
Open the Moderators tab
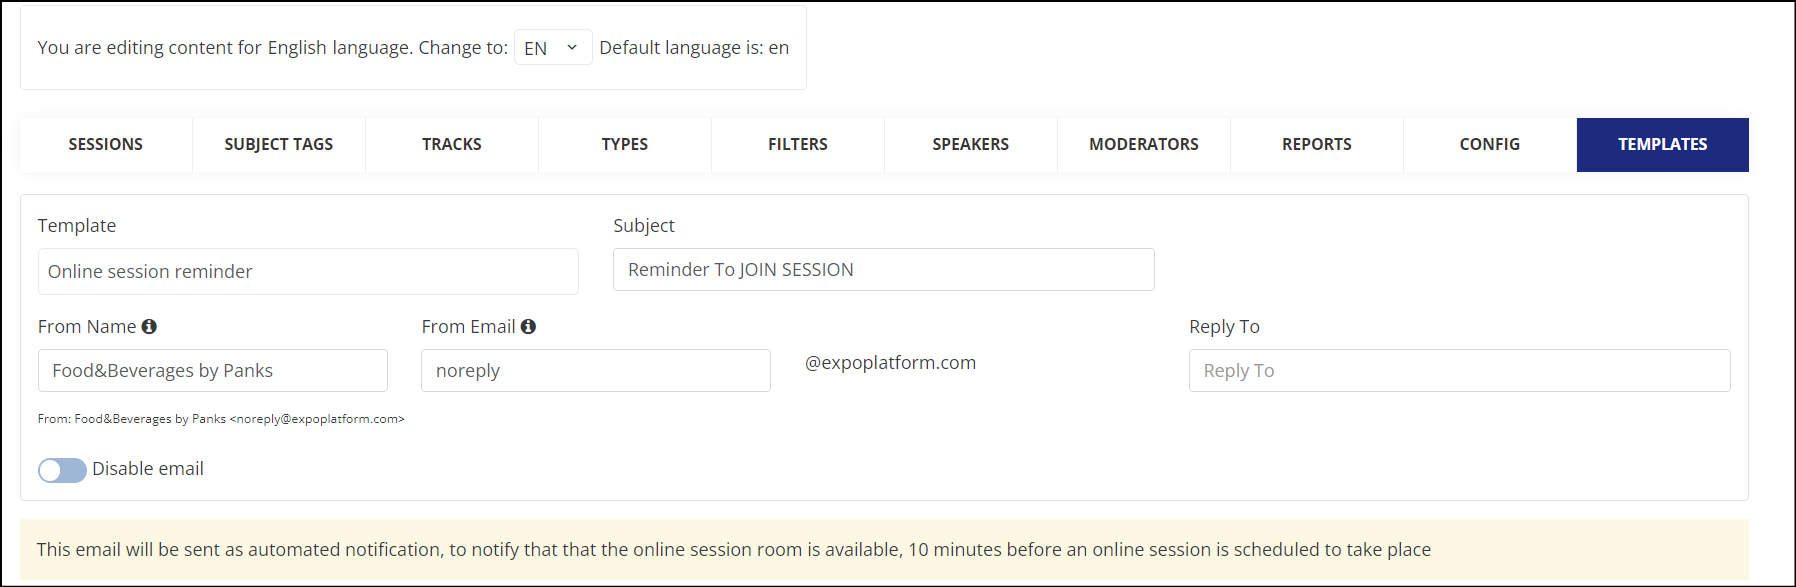1144,144
